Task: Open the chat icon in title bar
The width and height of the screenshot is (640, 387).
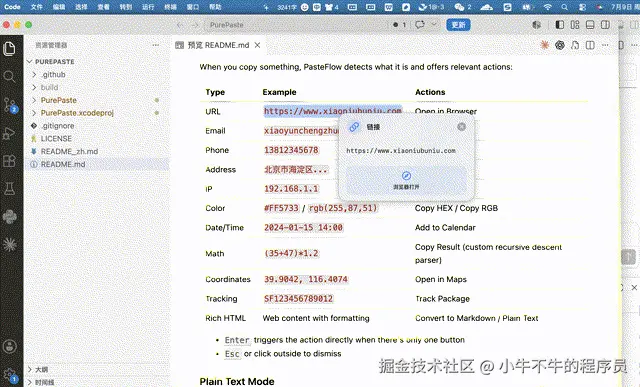Action: point(420,25)
